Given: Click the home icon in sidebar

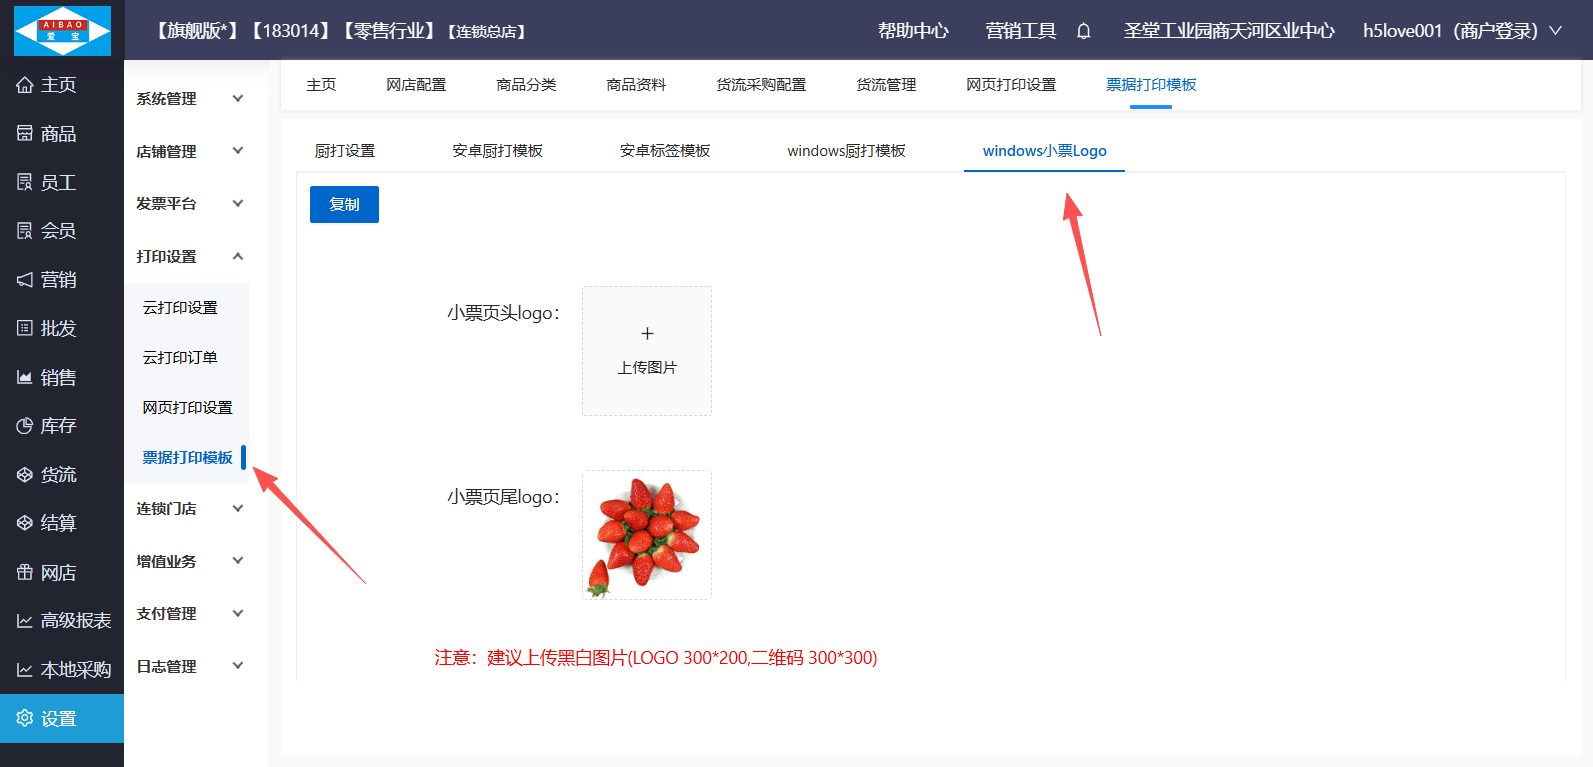Looking at the screenshot, I should [25, 85].
